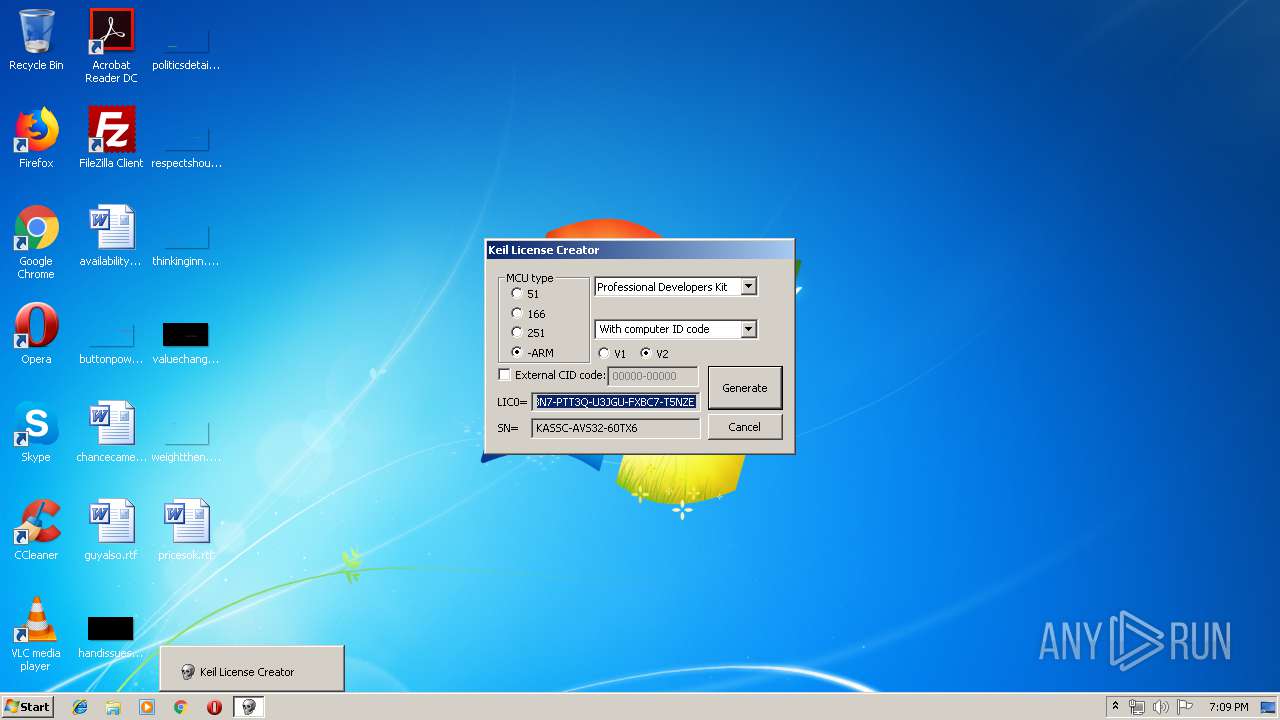Activate Keil License Creator skull taskbar icon
The width and height of the screenshot is (1280, 720).
point(249,707)
